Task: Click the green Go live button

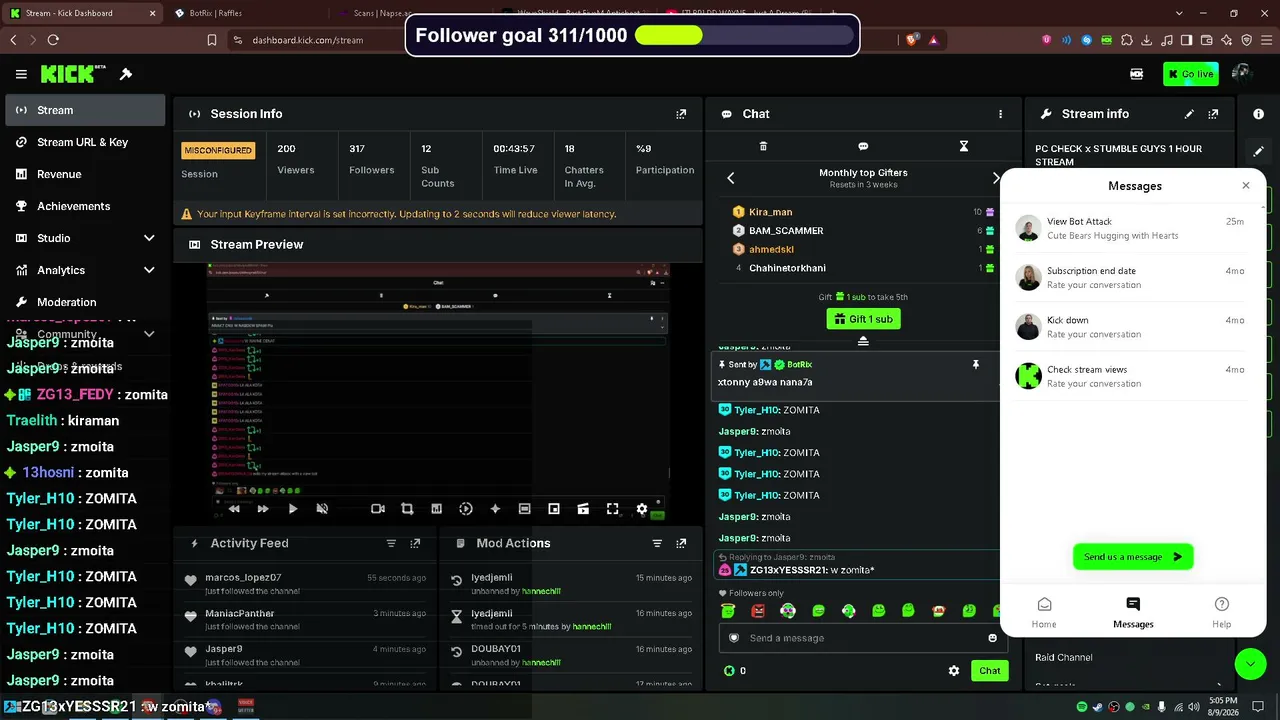Action: coord(1190,74)
